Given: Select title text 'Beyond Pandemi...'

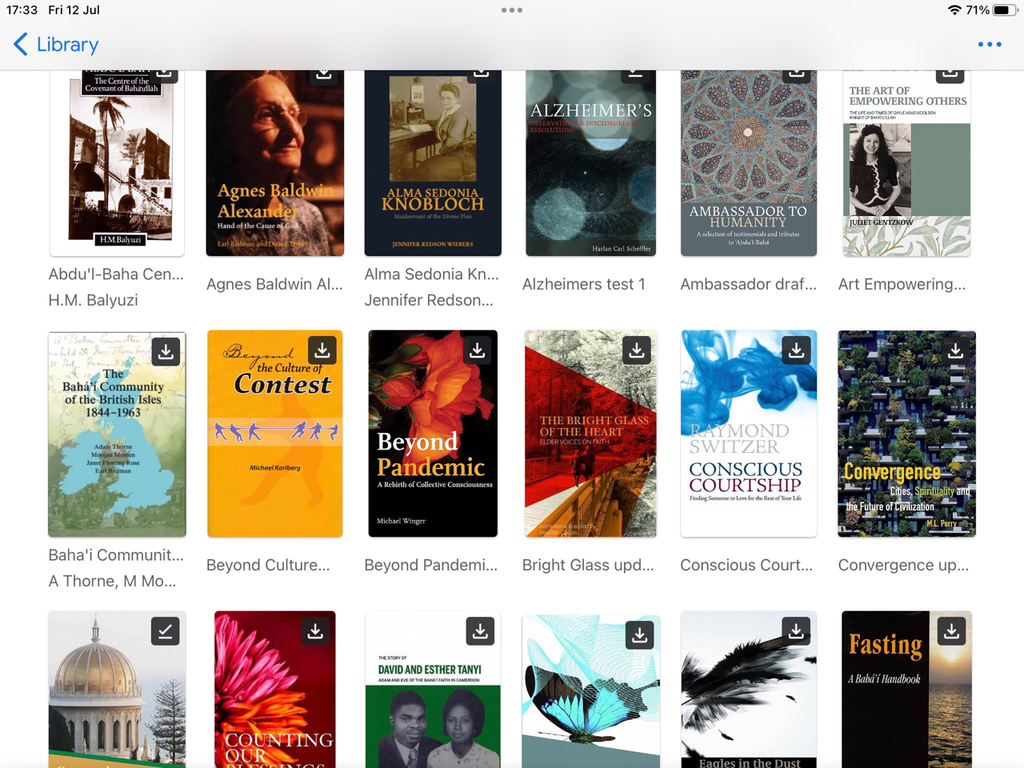Looking at the screenshot, I should (x=431, y=565).
